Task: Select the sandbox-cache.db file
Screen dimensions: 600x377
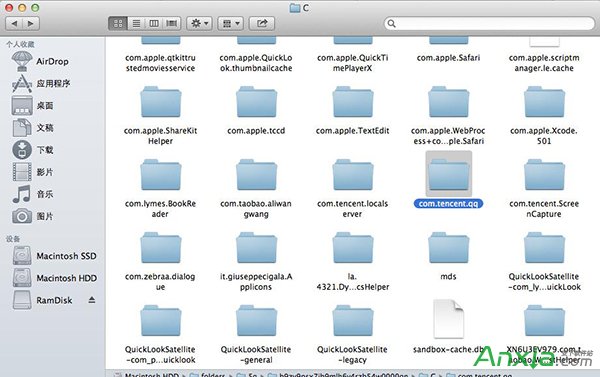Action: point(448,327)
